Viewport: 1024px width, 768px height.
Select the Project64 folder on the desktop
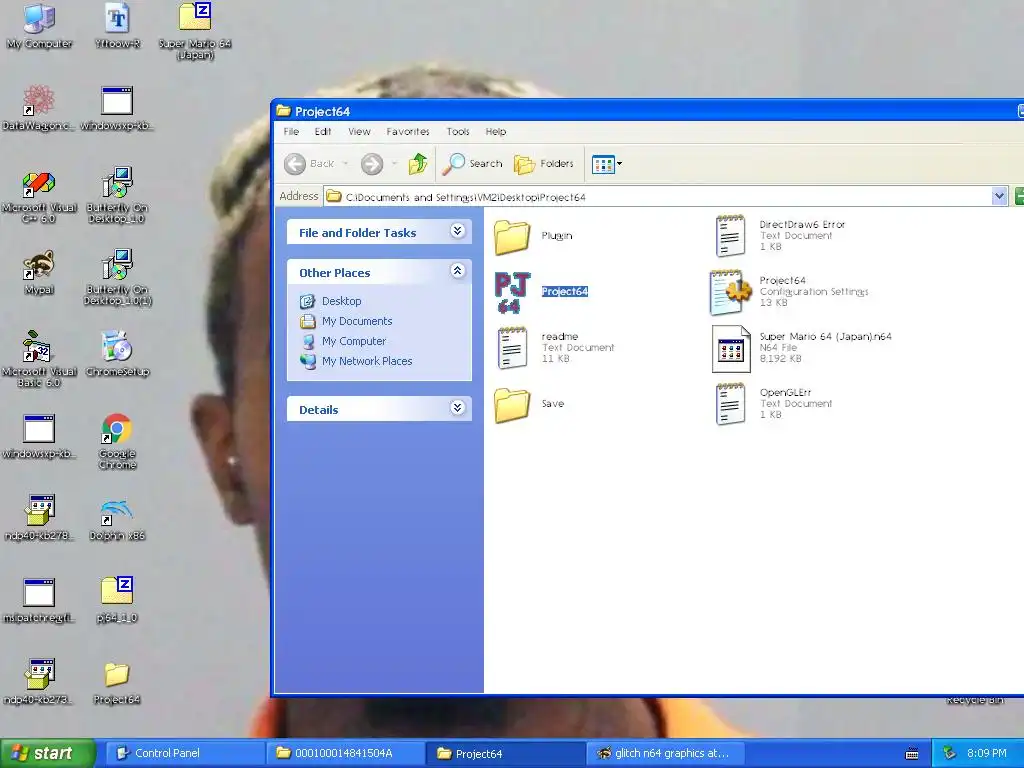point(118,682)
